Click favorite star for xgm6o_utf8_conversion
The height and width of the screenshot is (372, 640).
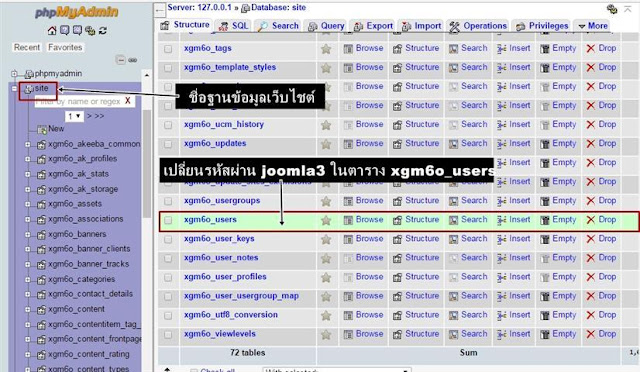pyautogui.click(x=326, y=316)
